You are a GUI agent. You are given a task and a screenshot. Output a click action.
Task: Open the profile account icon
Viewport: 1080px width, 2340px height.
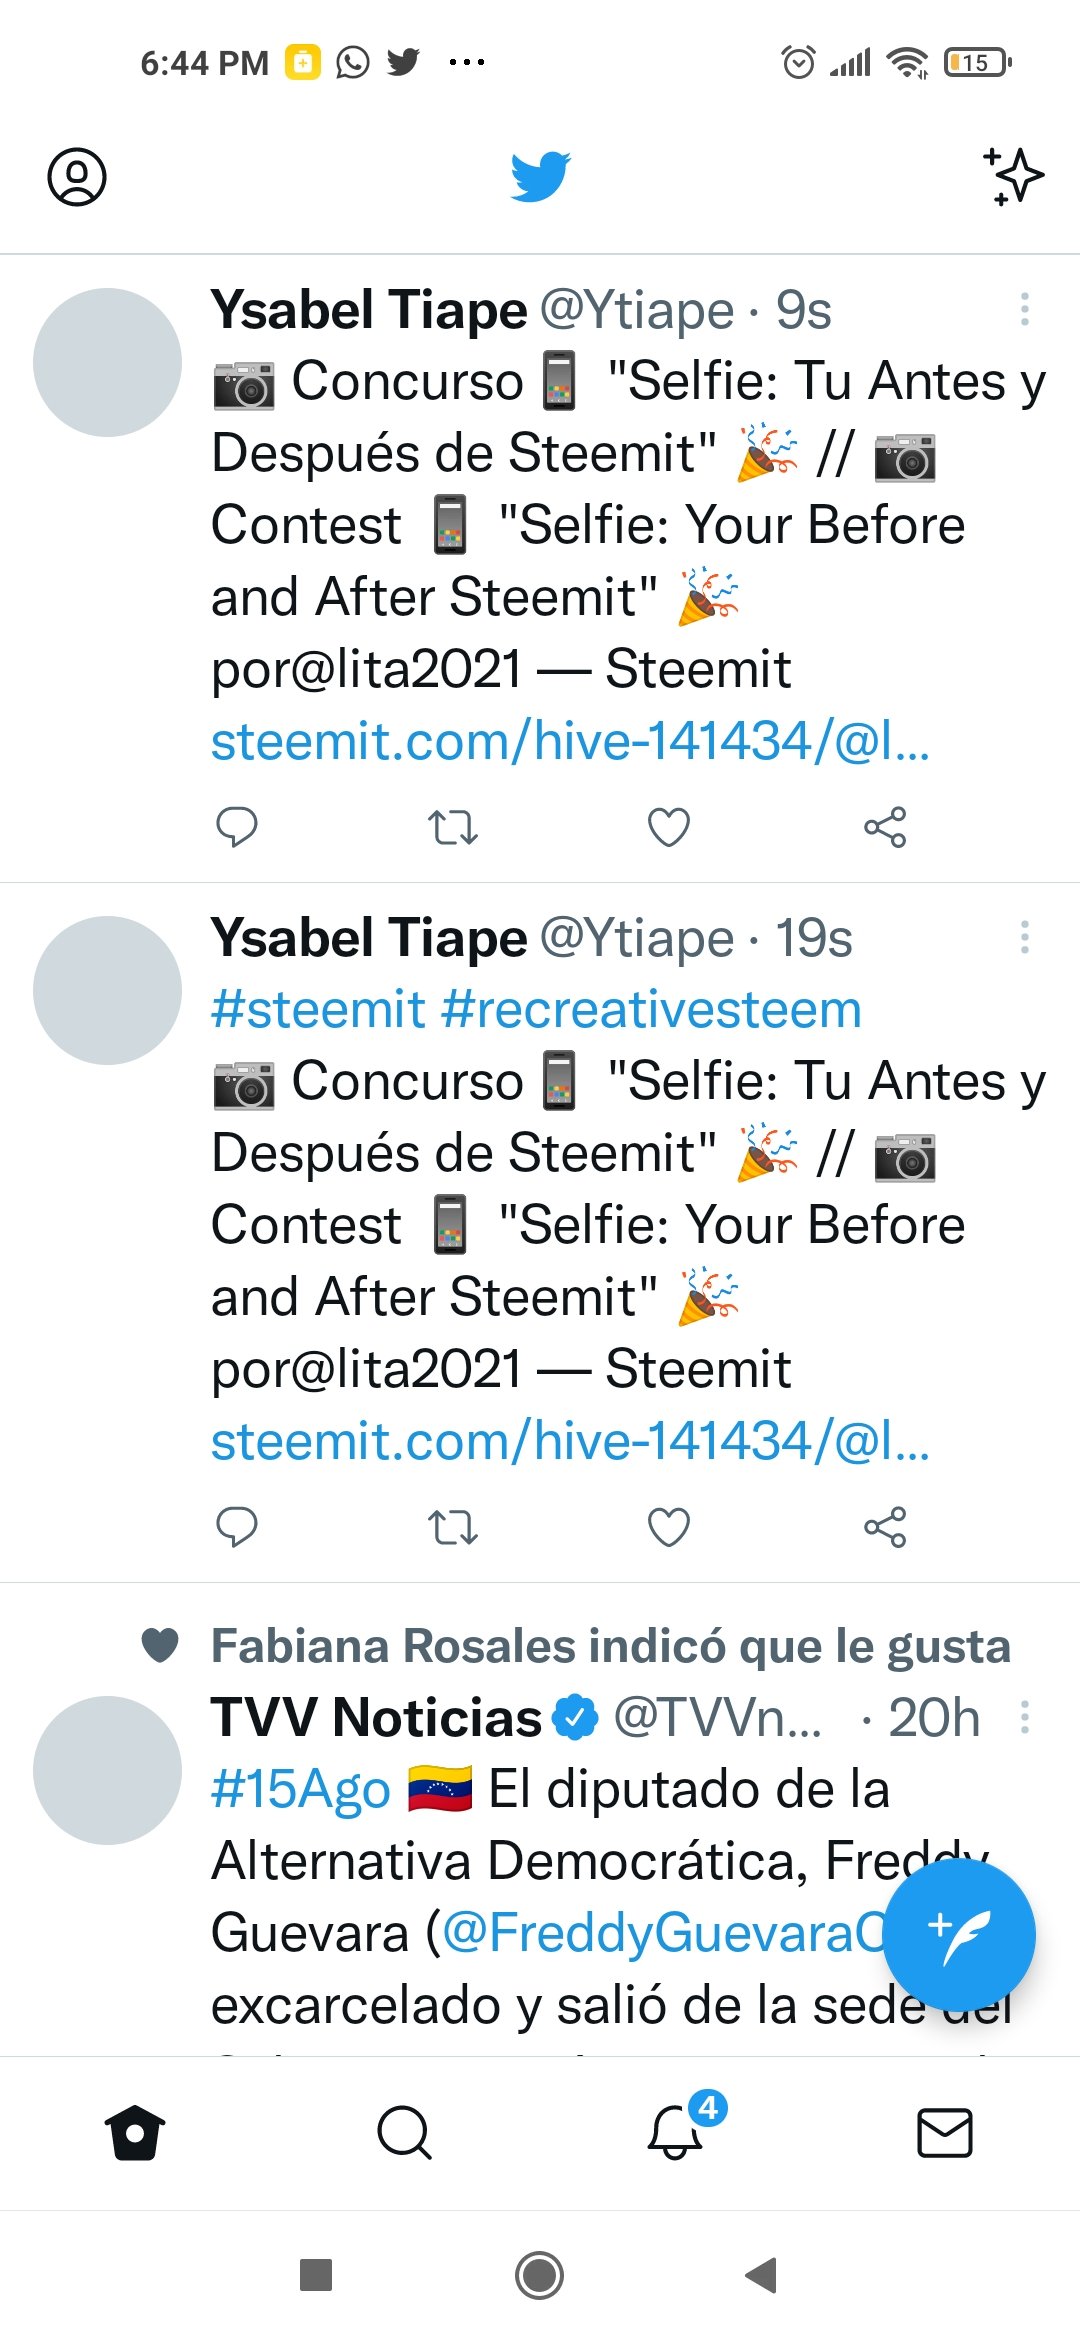tap(77, 177)
